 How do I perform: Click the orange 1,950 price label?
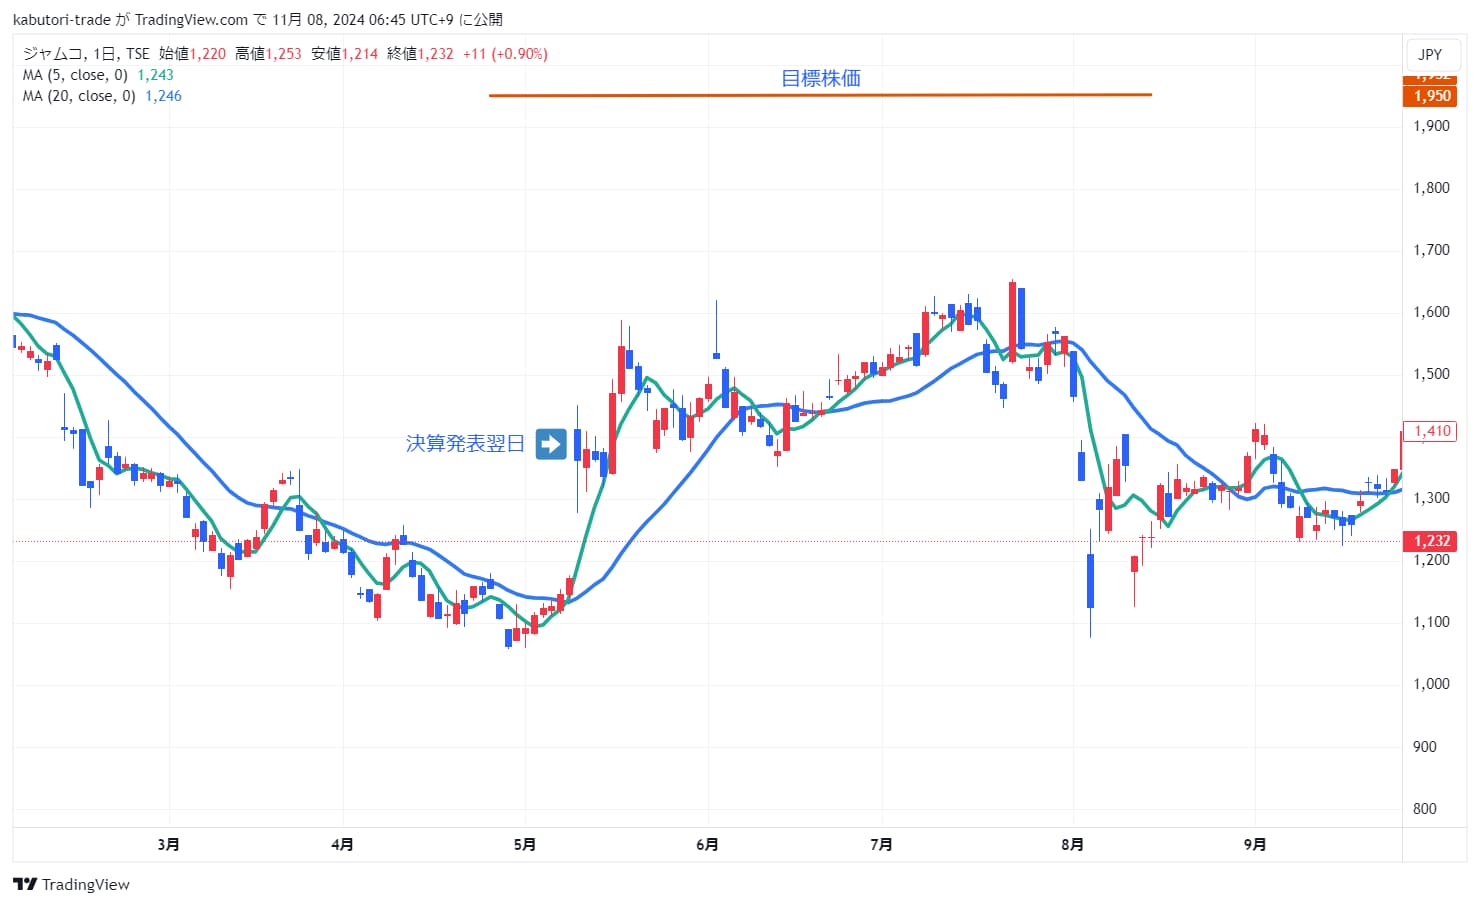[1431, 96]
